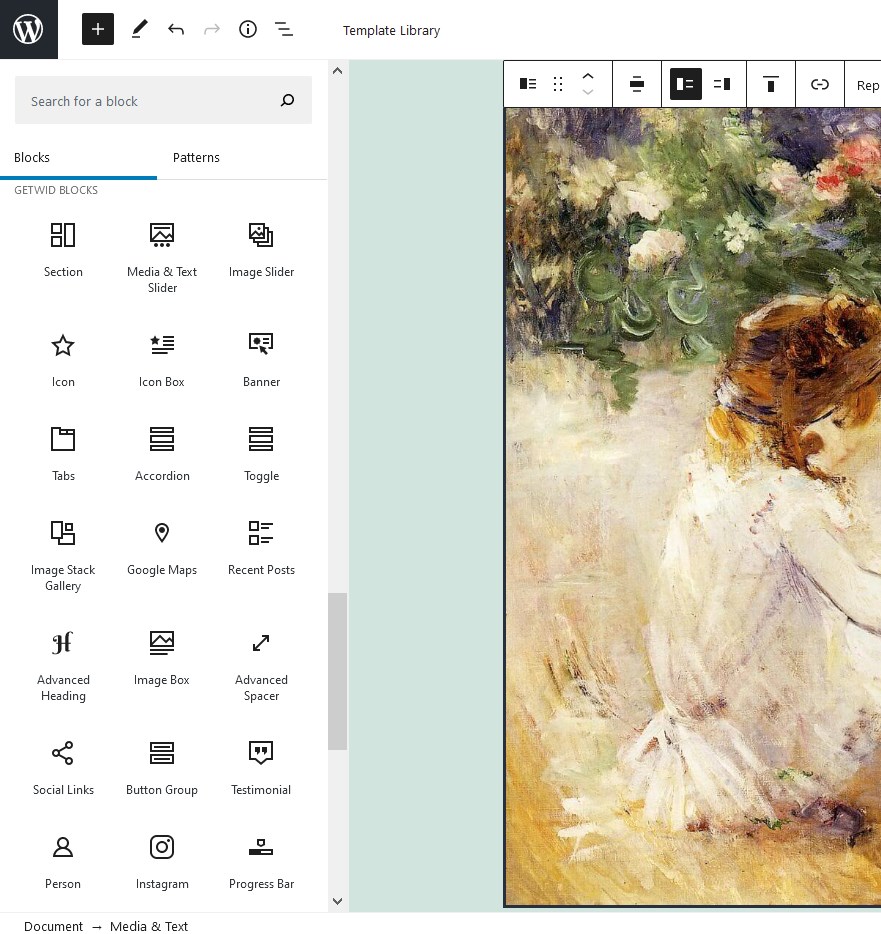Show document details info
This screenshot has height=934, width=881.
tap(248, 29)
